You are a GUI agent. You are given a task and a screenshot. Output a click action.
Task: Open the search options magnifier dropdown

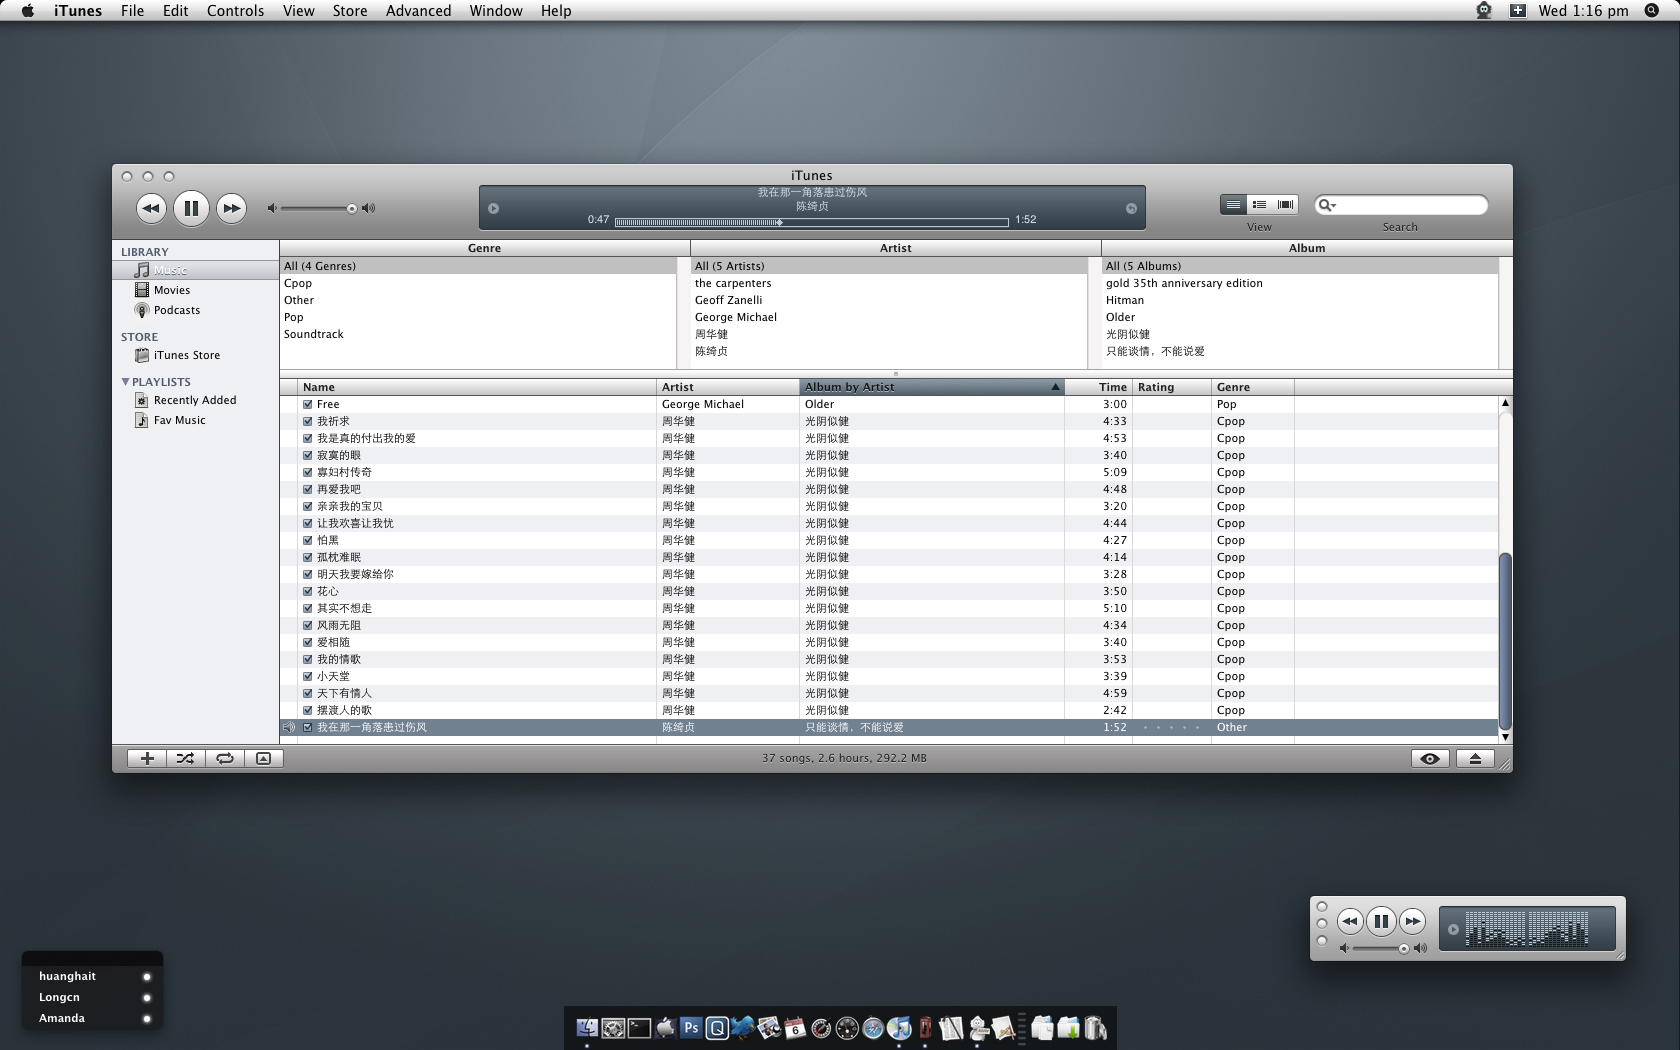click(x=1327, y=205)
